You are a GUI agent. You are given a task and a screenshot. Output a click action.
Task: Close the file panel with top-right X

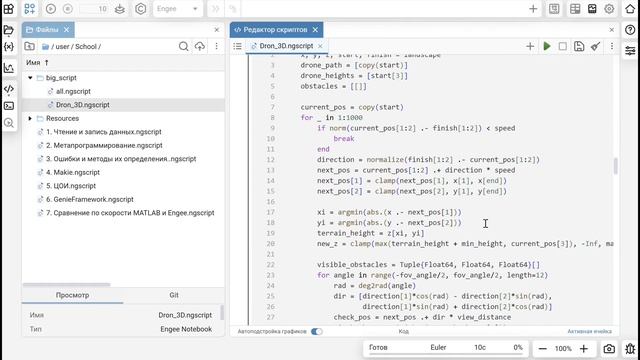pos(217,30)
